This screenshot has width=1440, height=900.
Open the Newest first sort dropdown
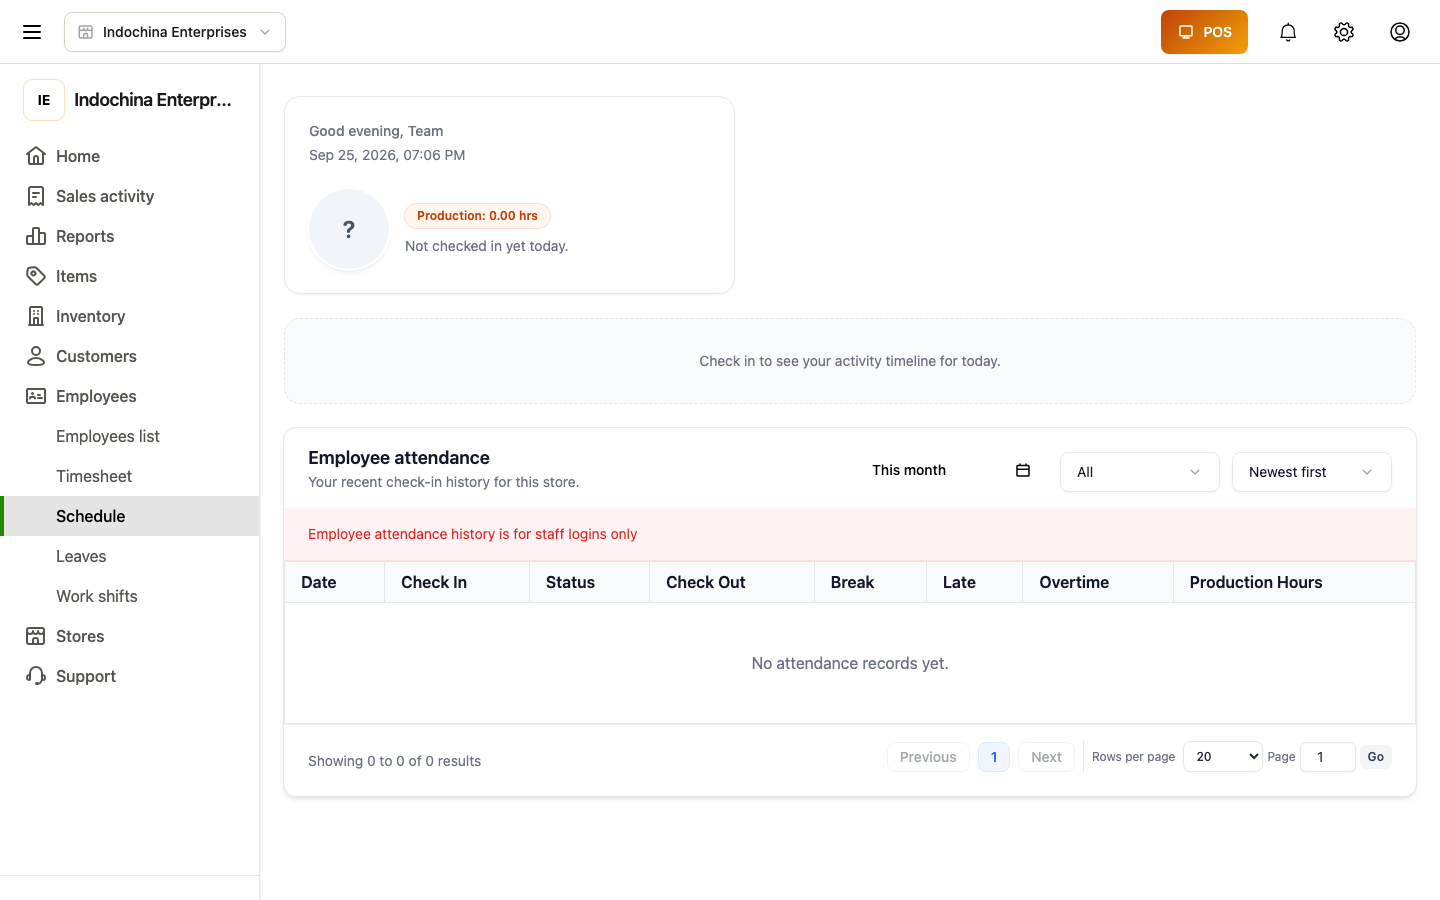tap(1312, 472)
